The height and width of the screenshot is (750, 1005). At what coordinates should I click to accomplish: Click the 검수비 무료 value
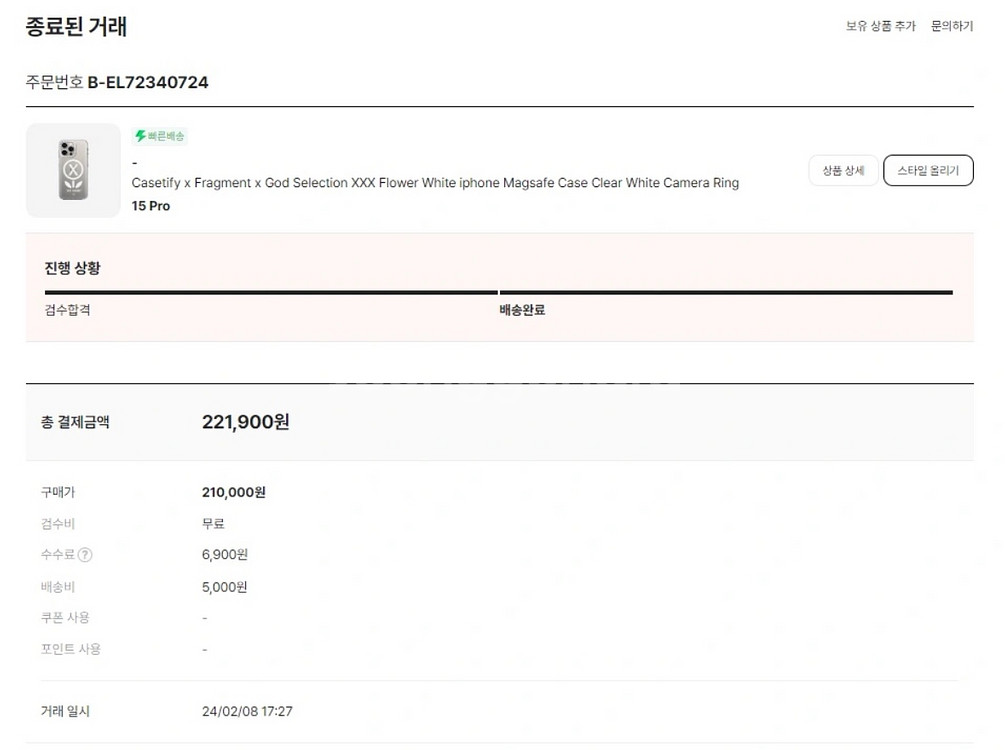click(213, 524)
